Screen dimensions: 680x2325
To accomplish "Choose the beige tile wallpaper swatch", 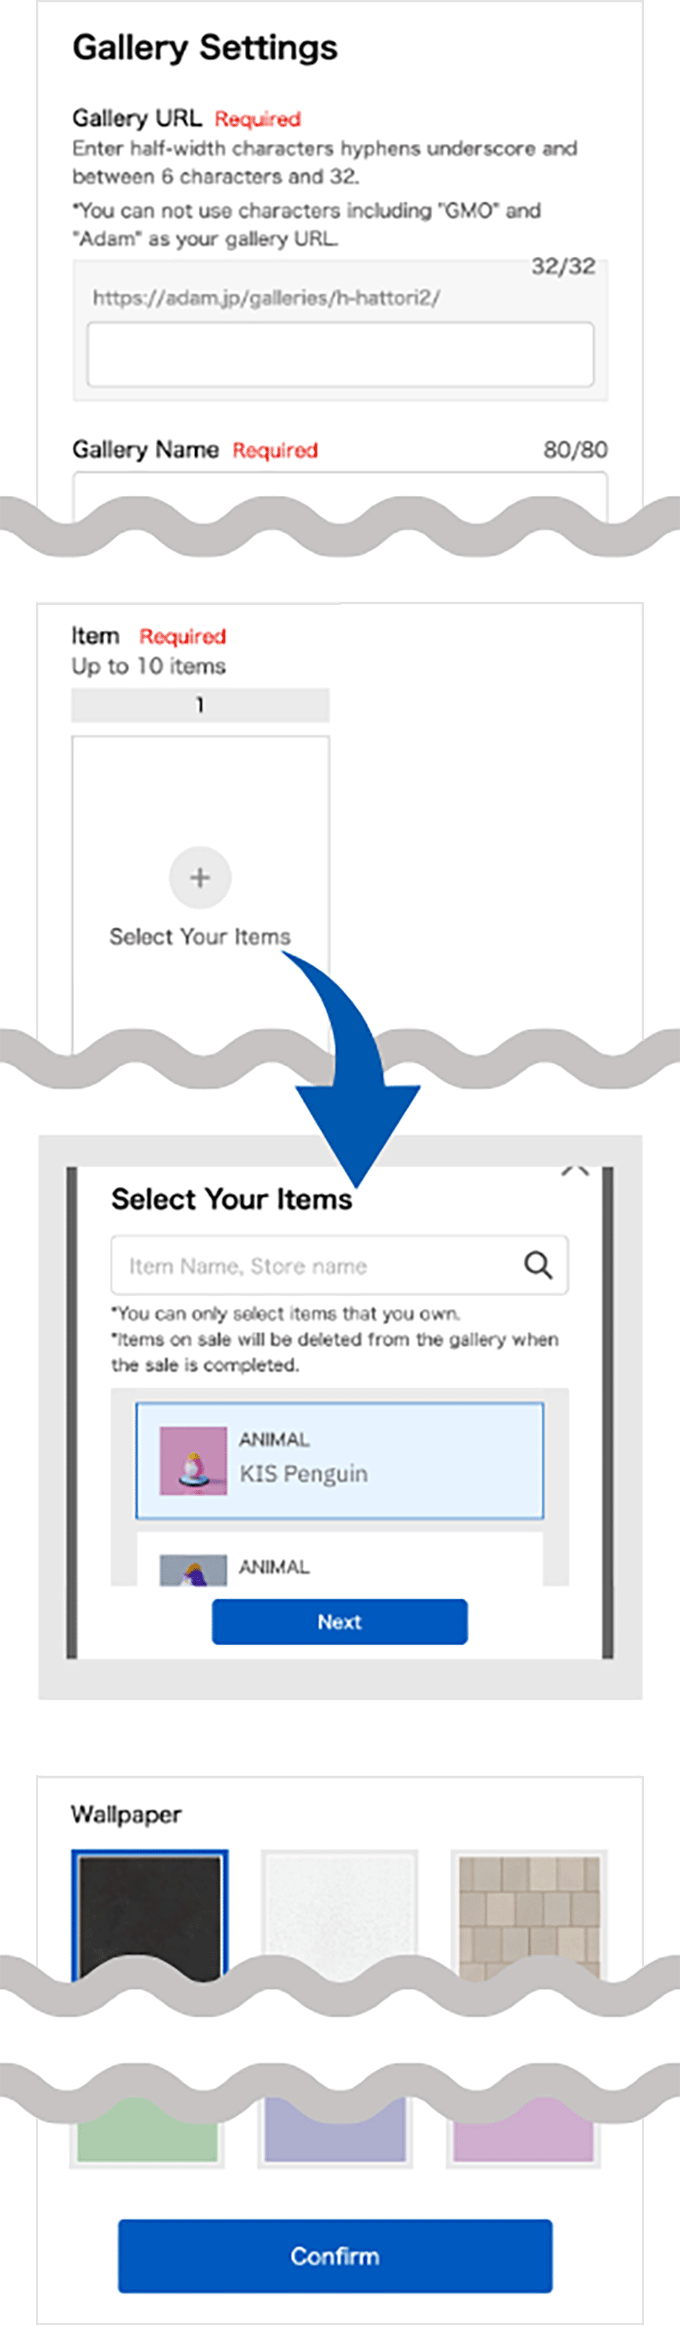I will tap(529, 1915).
